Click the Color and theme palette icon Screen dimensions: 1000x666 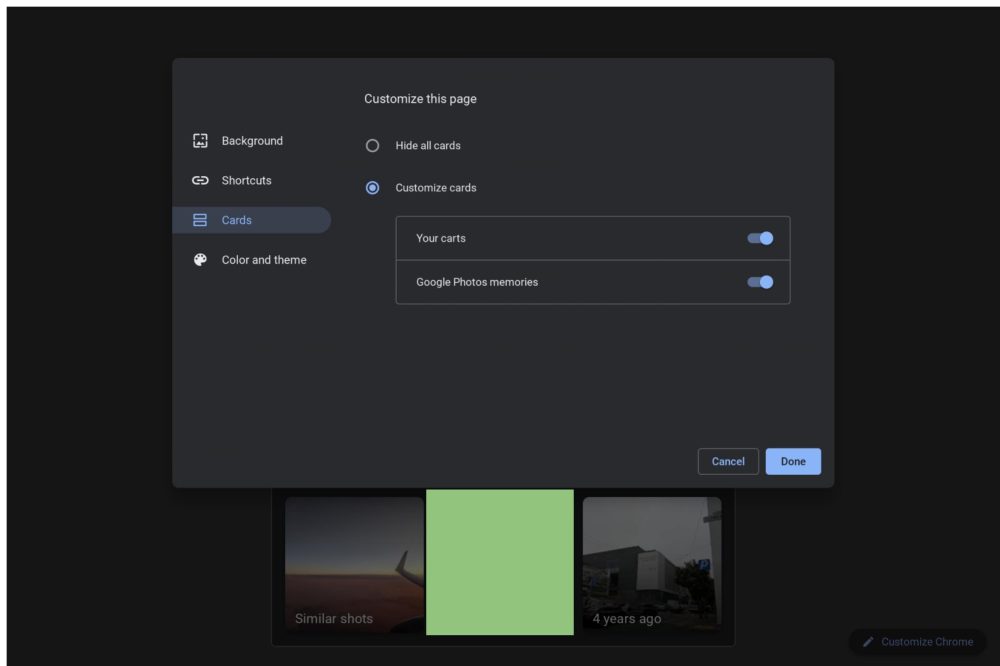click(x=200, y=260)
